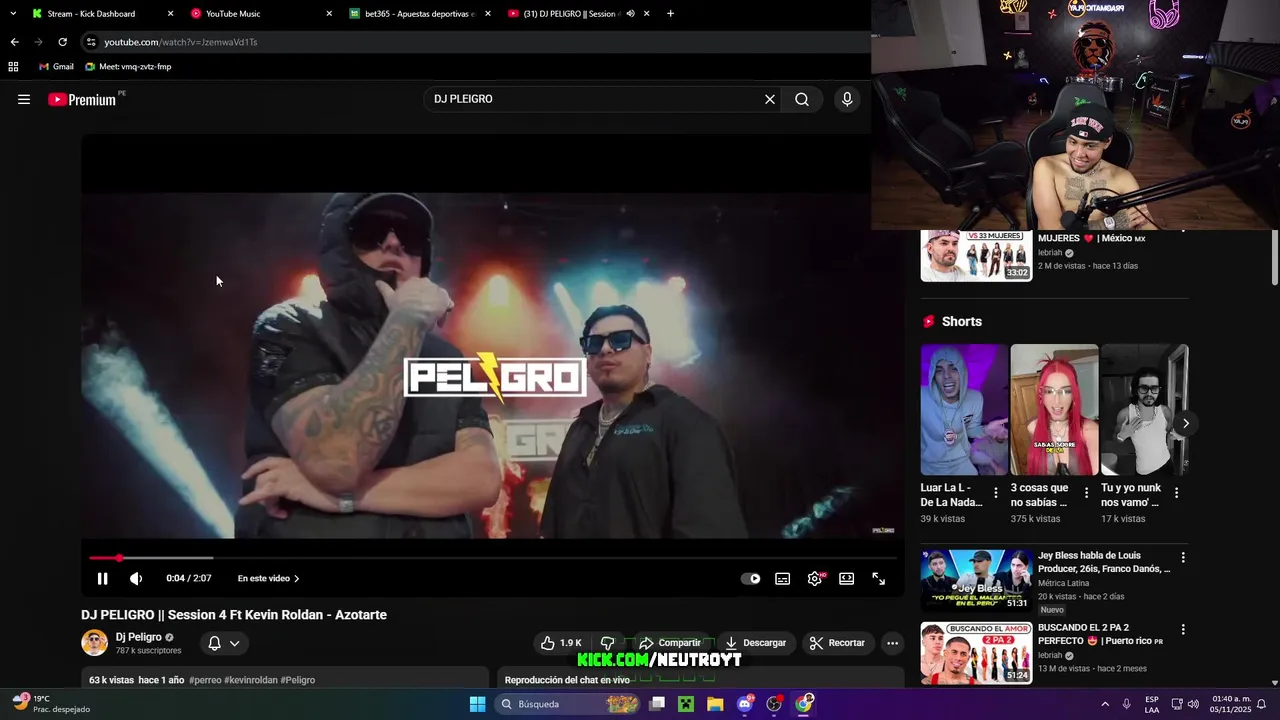Switch to Stream - Kick Dashboard tab
The image size is (1280, 720).
[x=98, y=14]
